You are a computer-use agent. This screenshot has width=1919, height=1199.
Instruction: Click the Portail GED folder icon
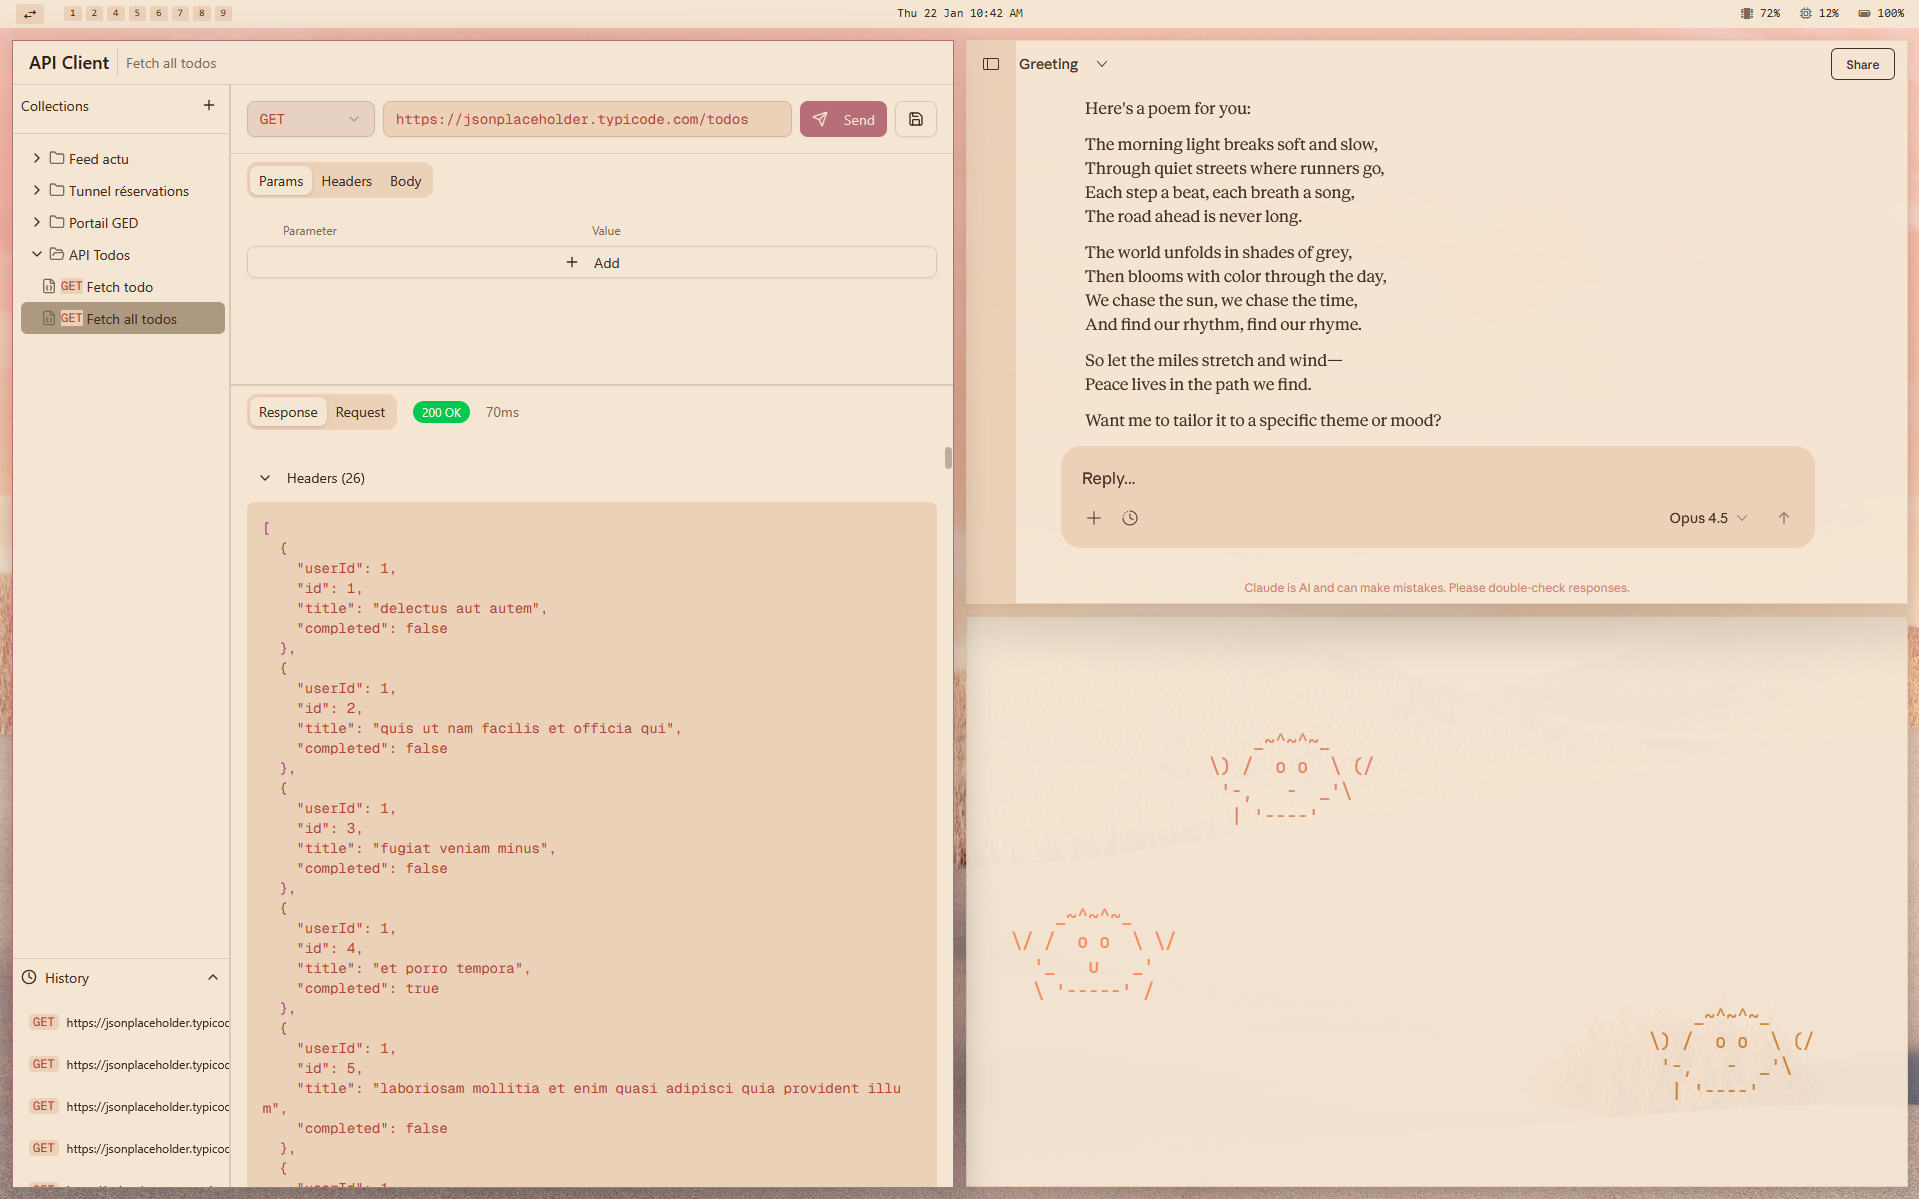(x=57, y=222)
